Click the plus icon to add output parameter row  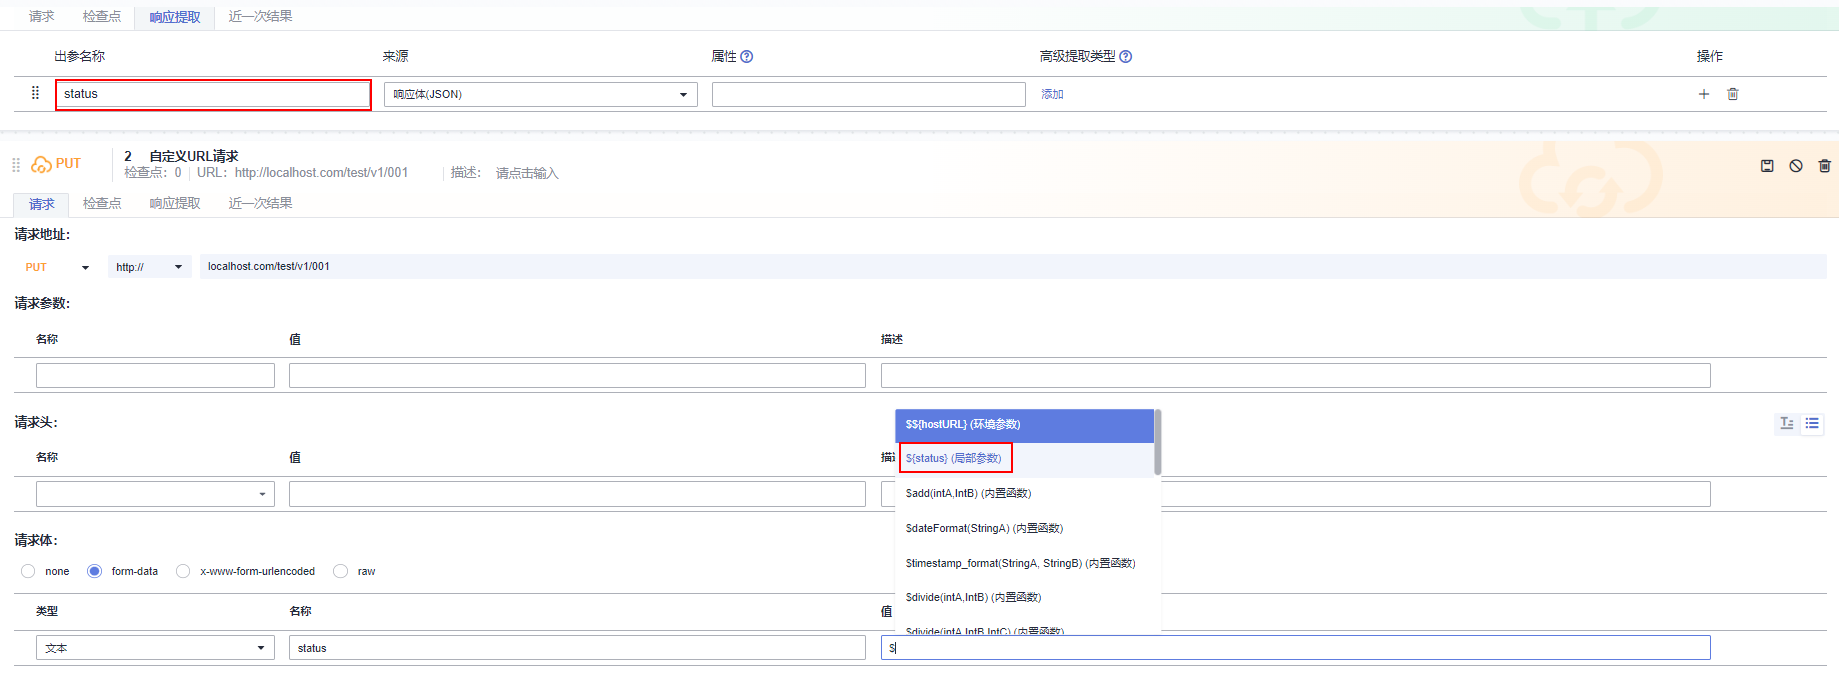tap(1704, 94)
